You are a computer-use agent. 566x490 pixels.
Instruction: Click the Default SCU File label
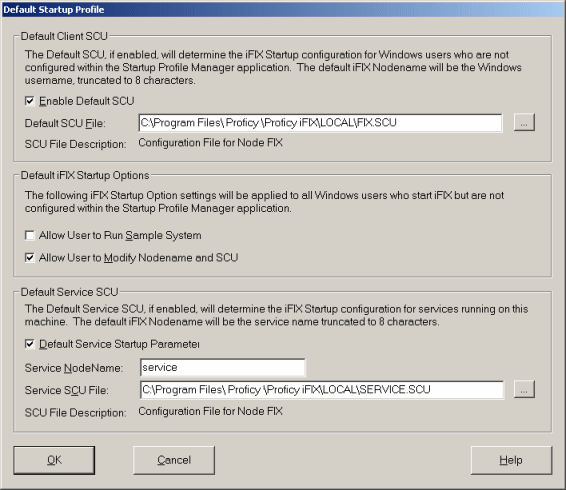point(65,123)
